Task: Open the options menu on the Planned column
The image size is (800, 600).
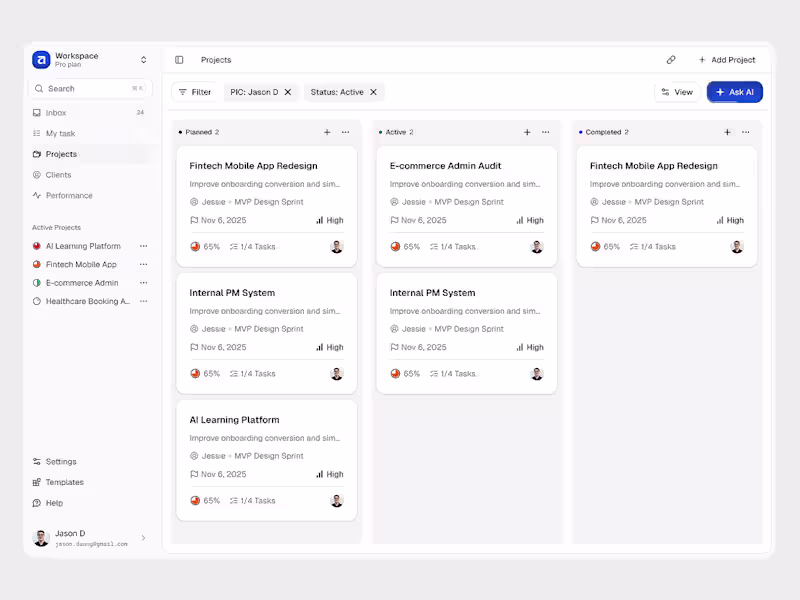Action: [x=345, y=131]
